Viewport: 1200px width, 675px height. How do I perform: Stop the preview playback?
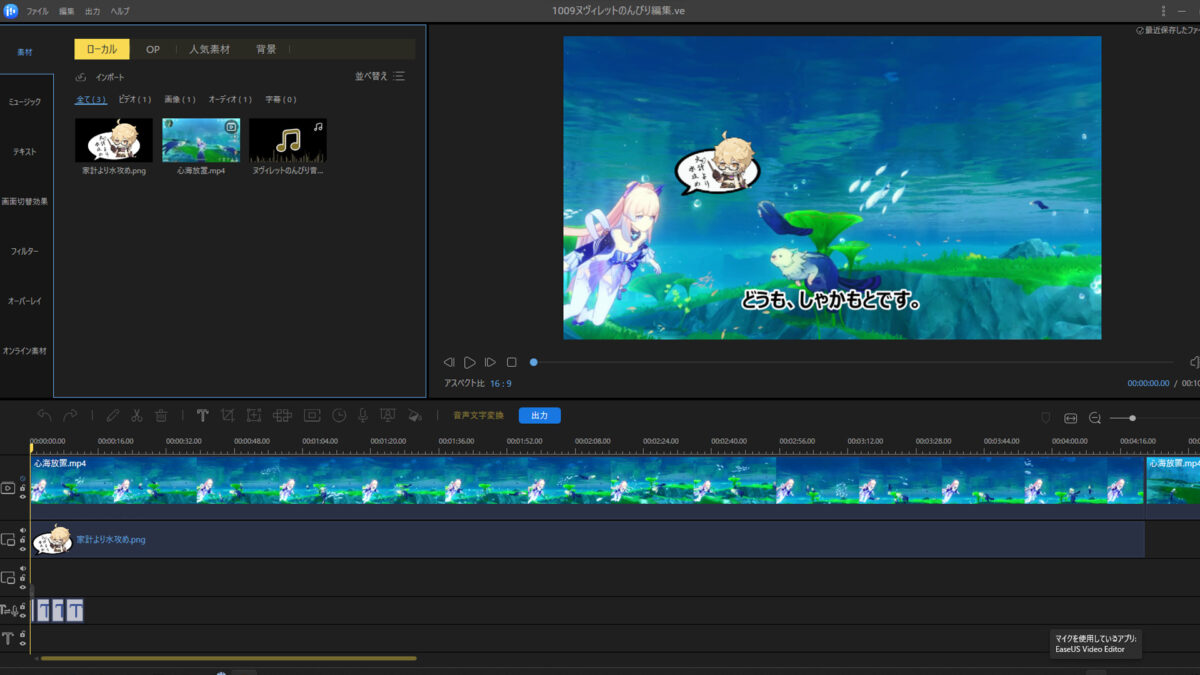[511, 362]
